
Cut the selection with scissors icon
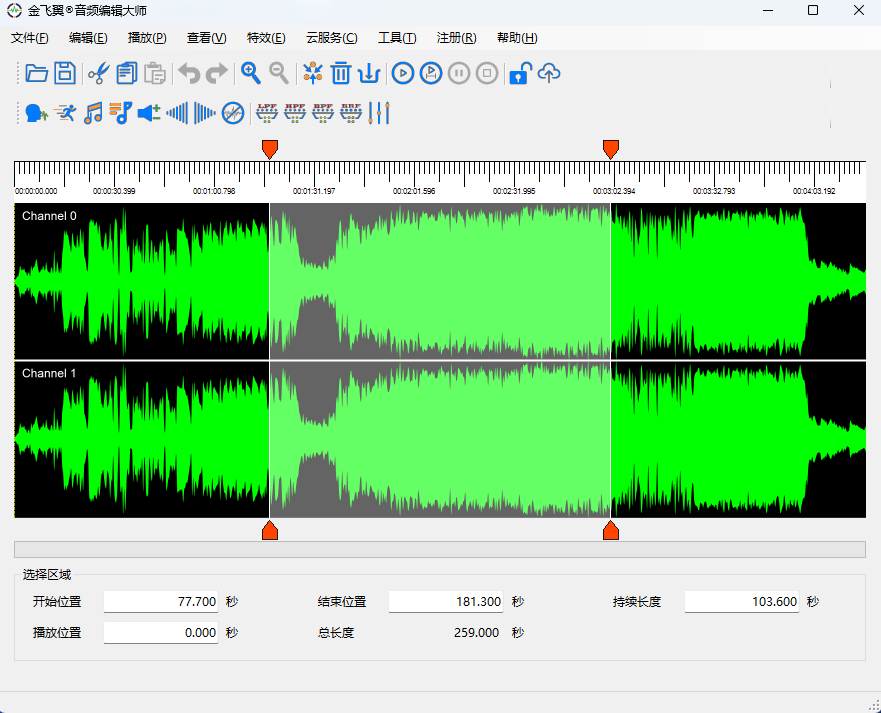(98, 73)
